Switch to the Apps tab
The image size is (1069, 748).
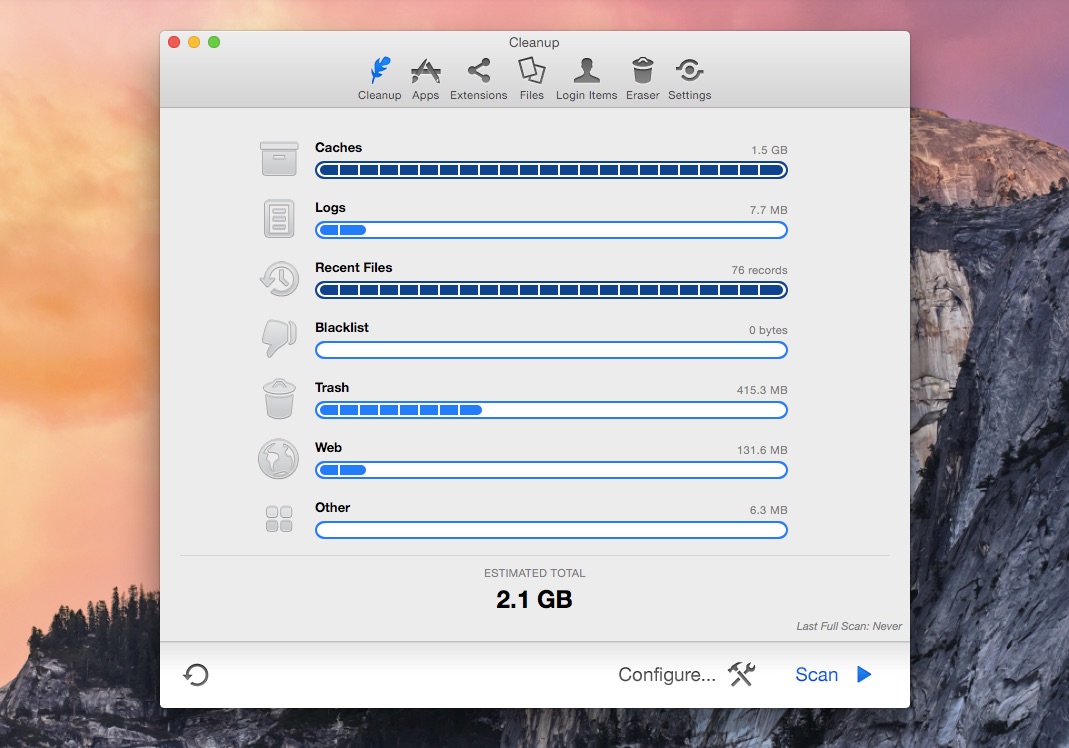point(425,79)
